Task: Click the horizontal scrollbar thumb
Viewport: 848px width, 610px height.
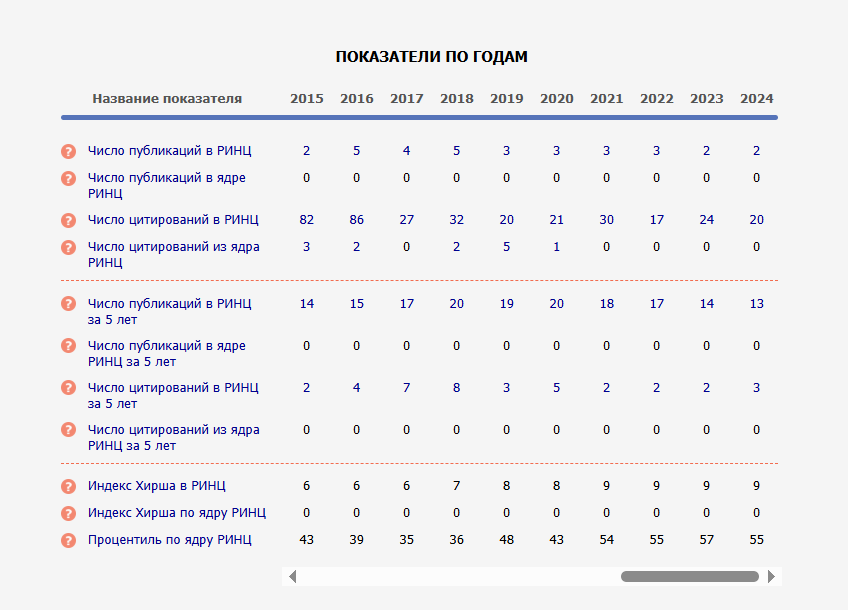Action: tap(689, 576)
